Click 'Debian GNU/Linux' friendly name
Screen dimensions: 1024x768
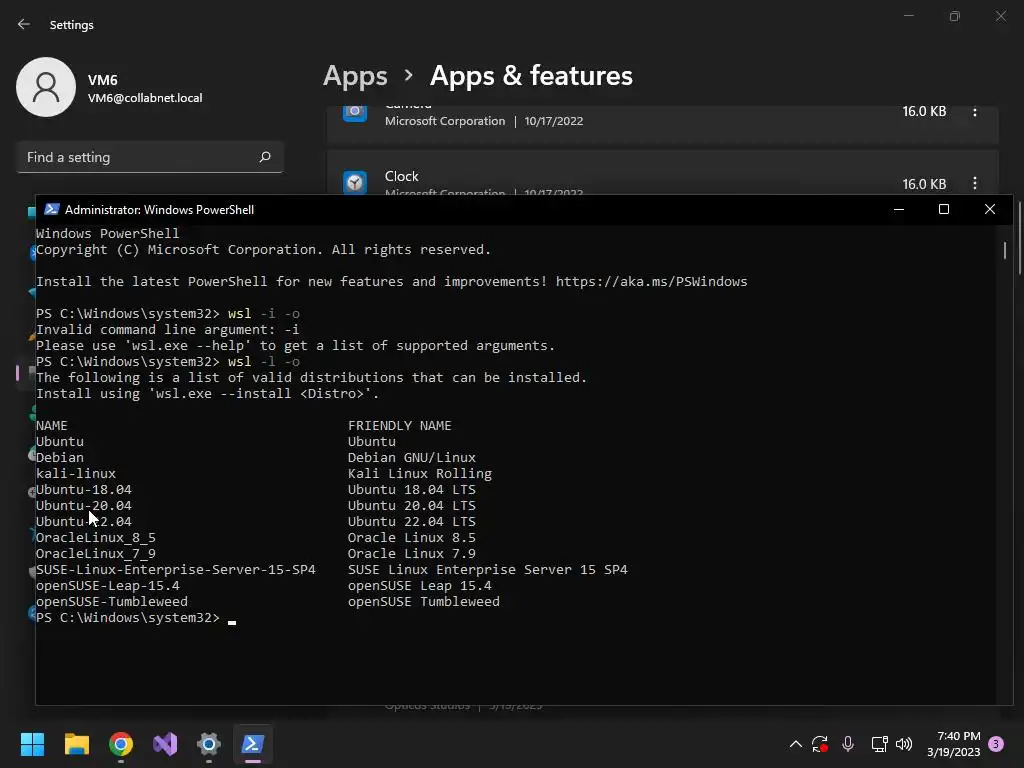(x=412, y=458)
